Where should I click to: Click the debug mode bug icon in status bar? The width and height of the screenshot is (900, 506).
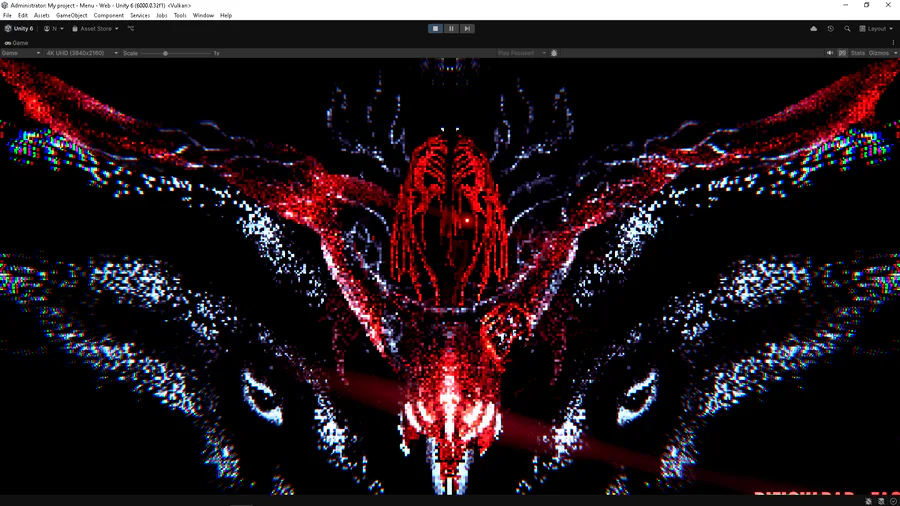pyautogui.click(x=868, y=501)
